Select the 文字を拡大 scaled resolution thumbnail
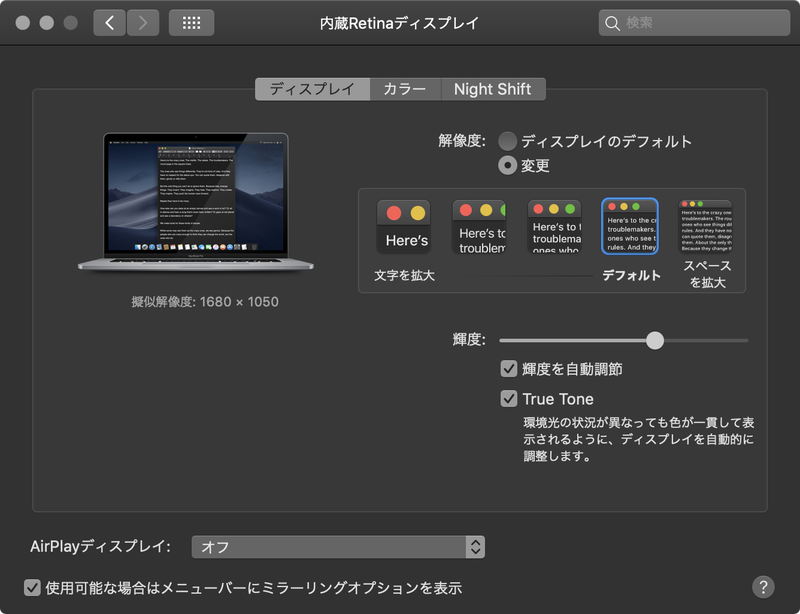Viewport: 800px width, 614px height. pyautogui.click(x=404, y=227)
